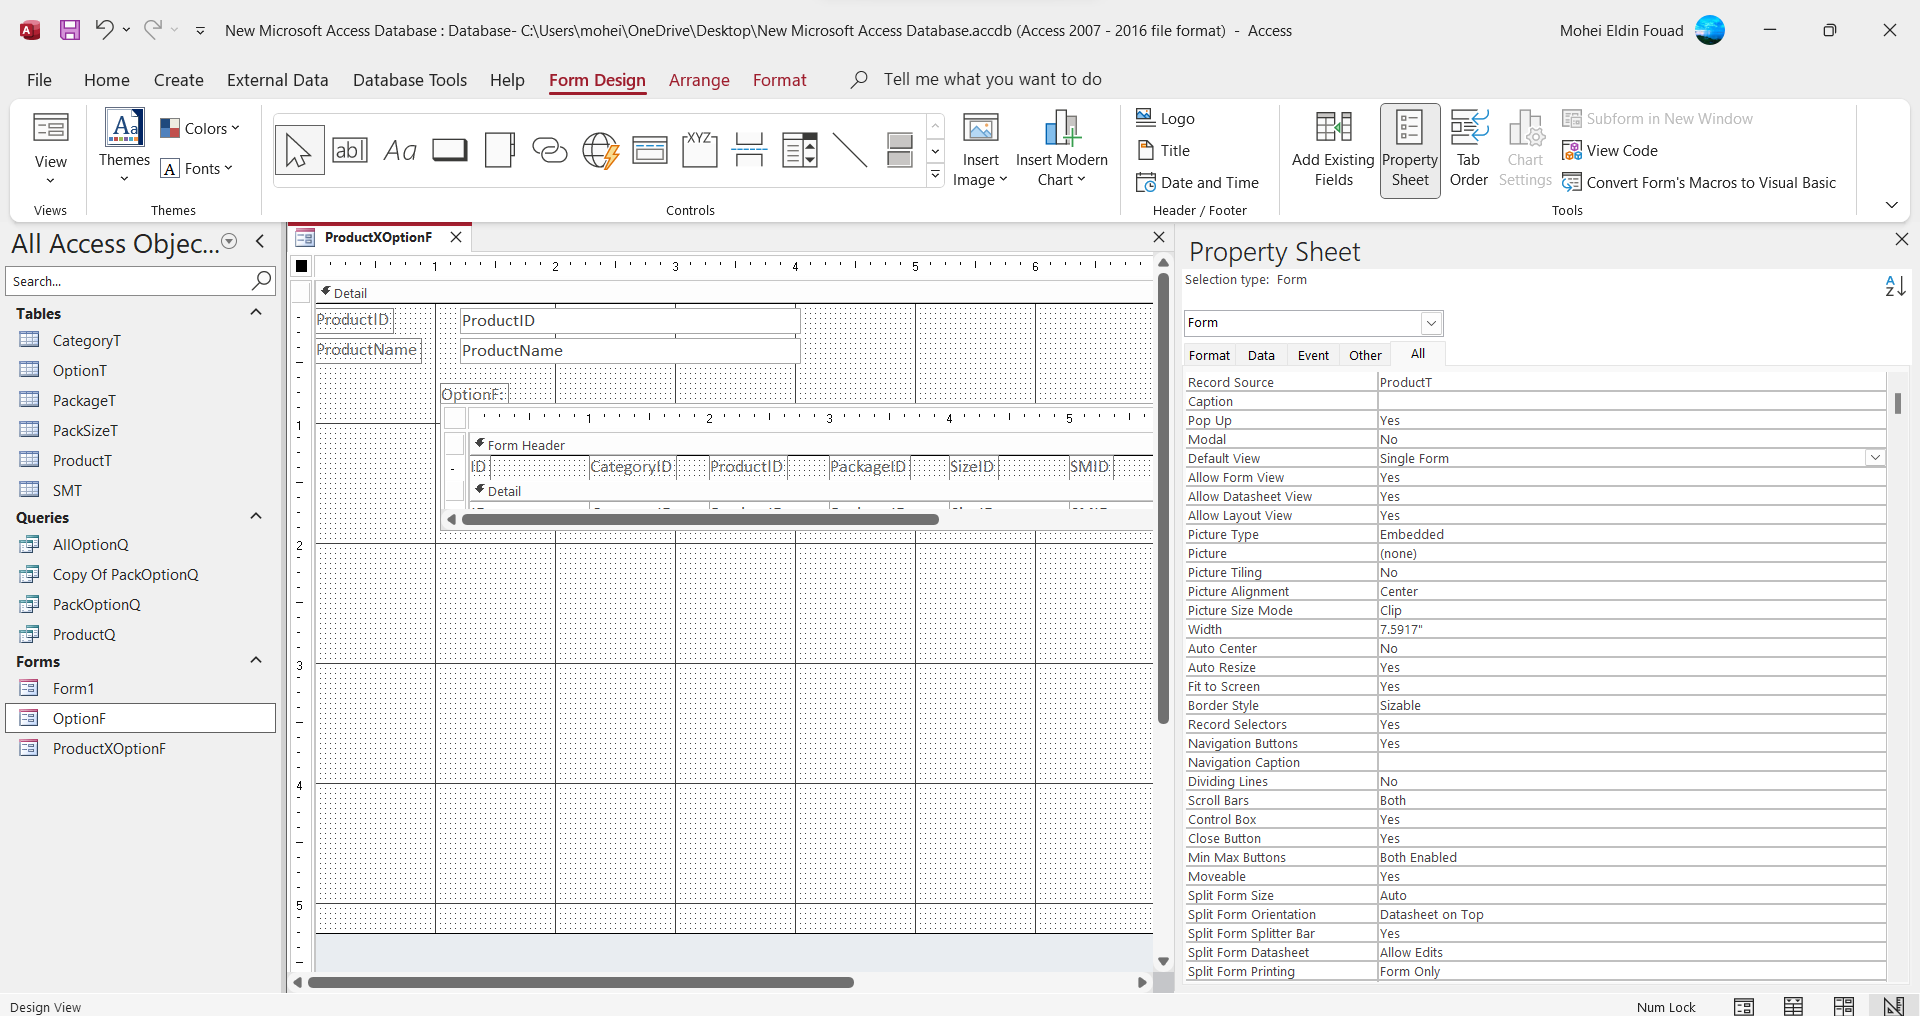Click the subform's horizontal scrollbar
1920x1016 pixels.
pyautogui.click(x=700, y=519)
